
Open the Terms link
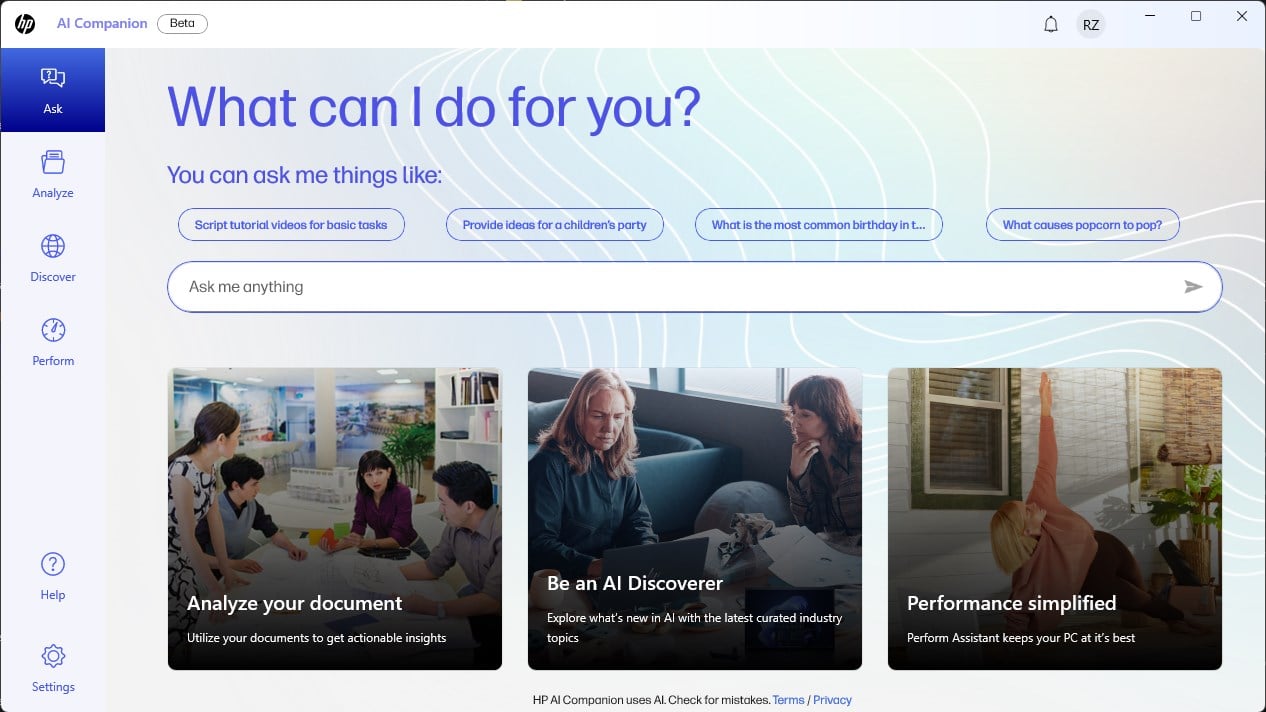pos(788,700)
